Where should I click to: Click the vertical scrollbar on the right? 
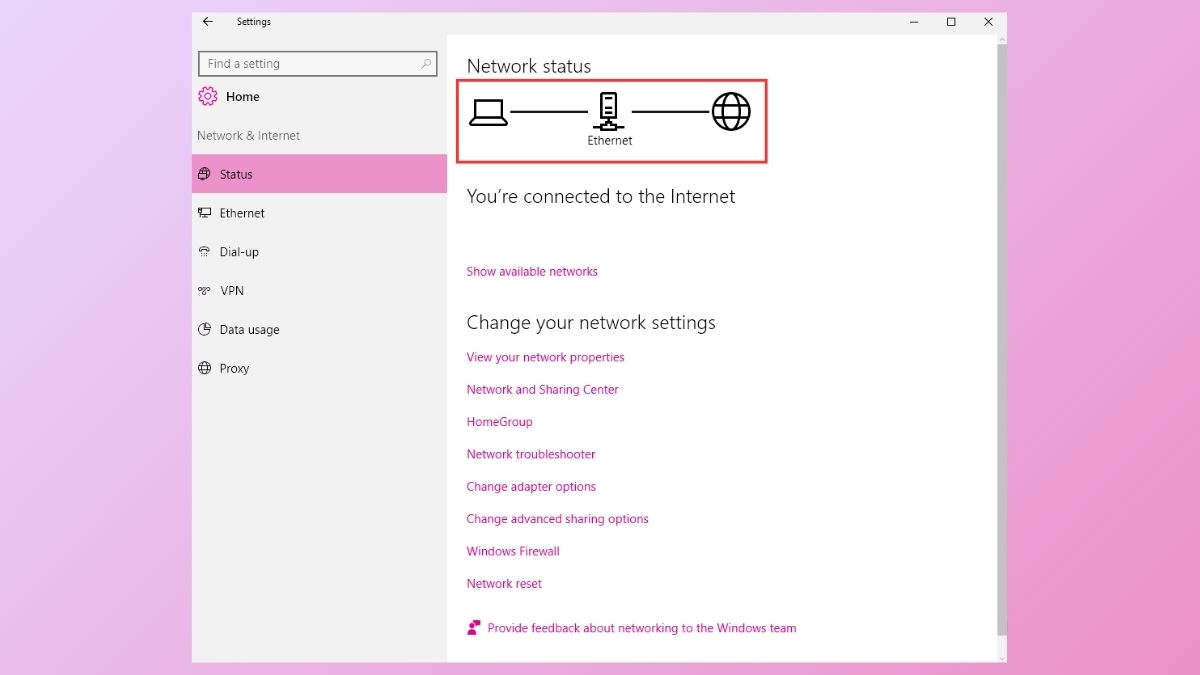pos(1002,340)
